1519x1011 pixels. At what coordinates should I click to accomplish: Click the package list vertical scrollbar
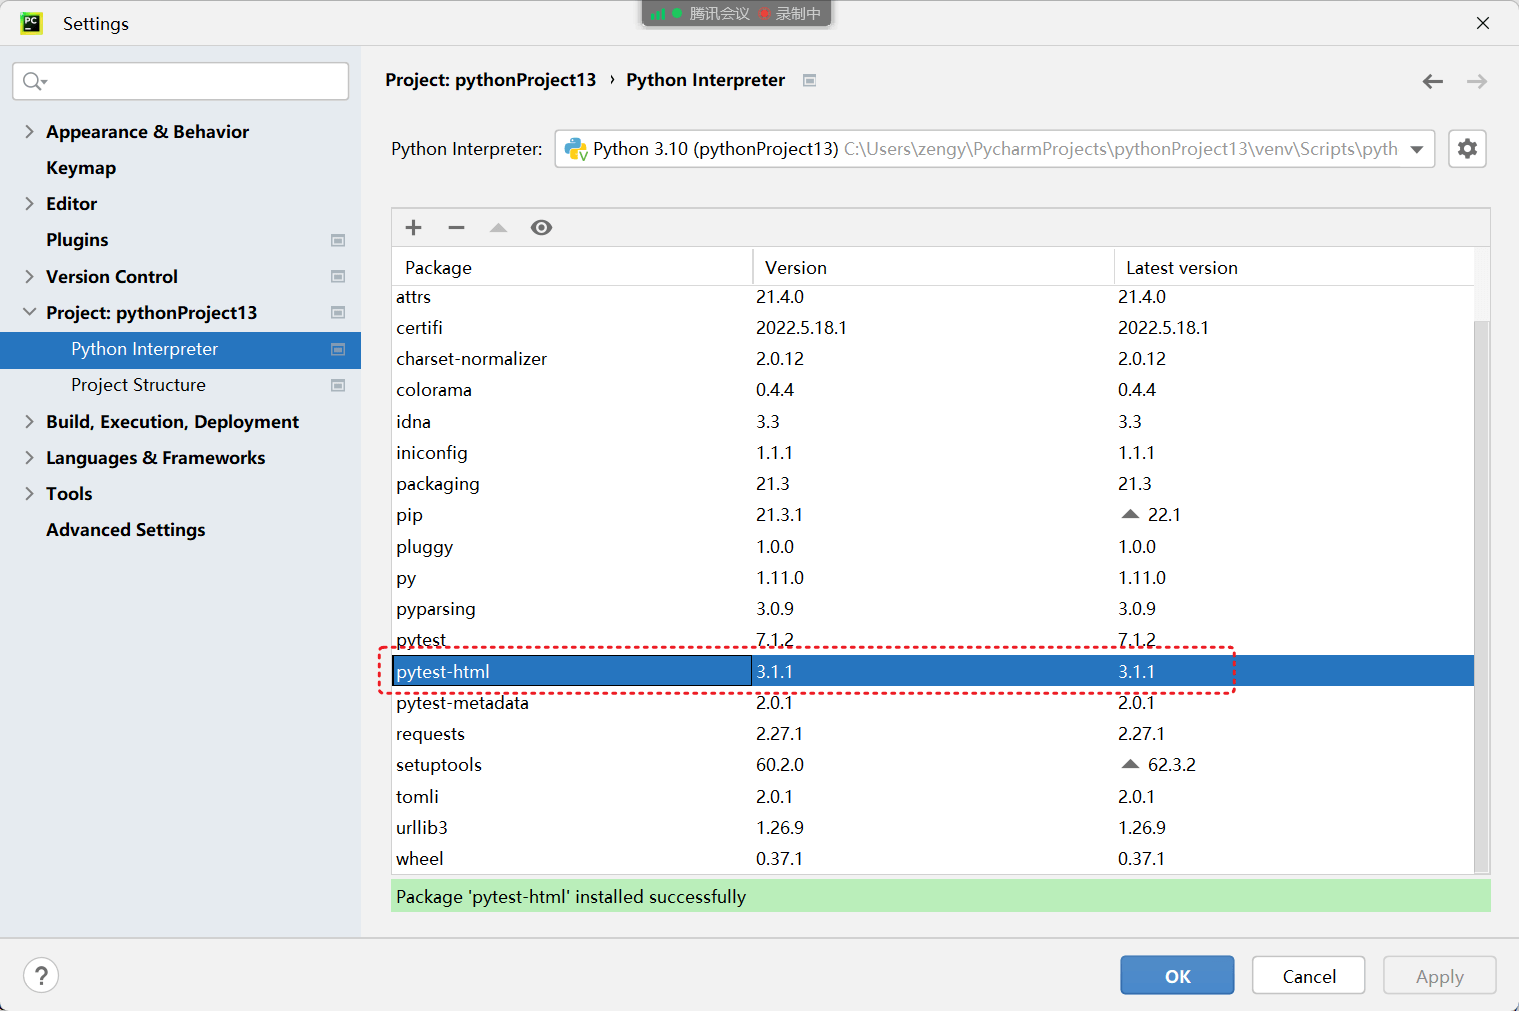point(1482,596)
